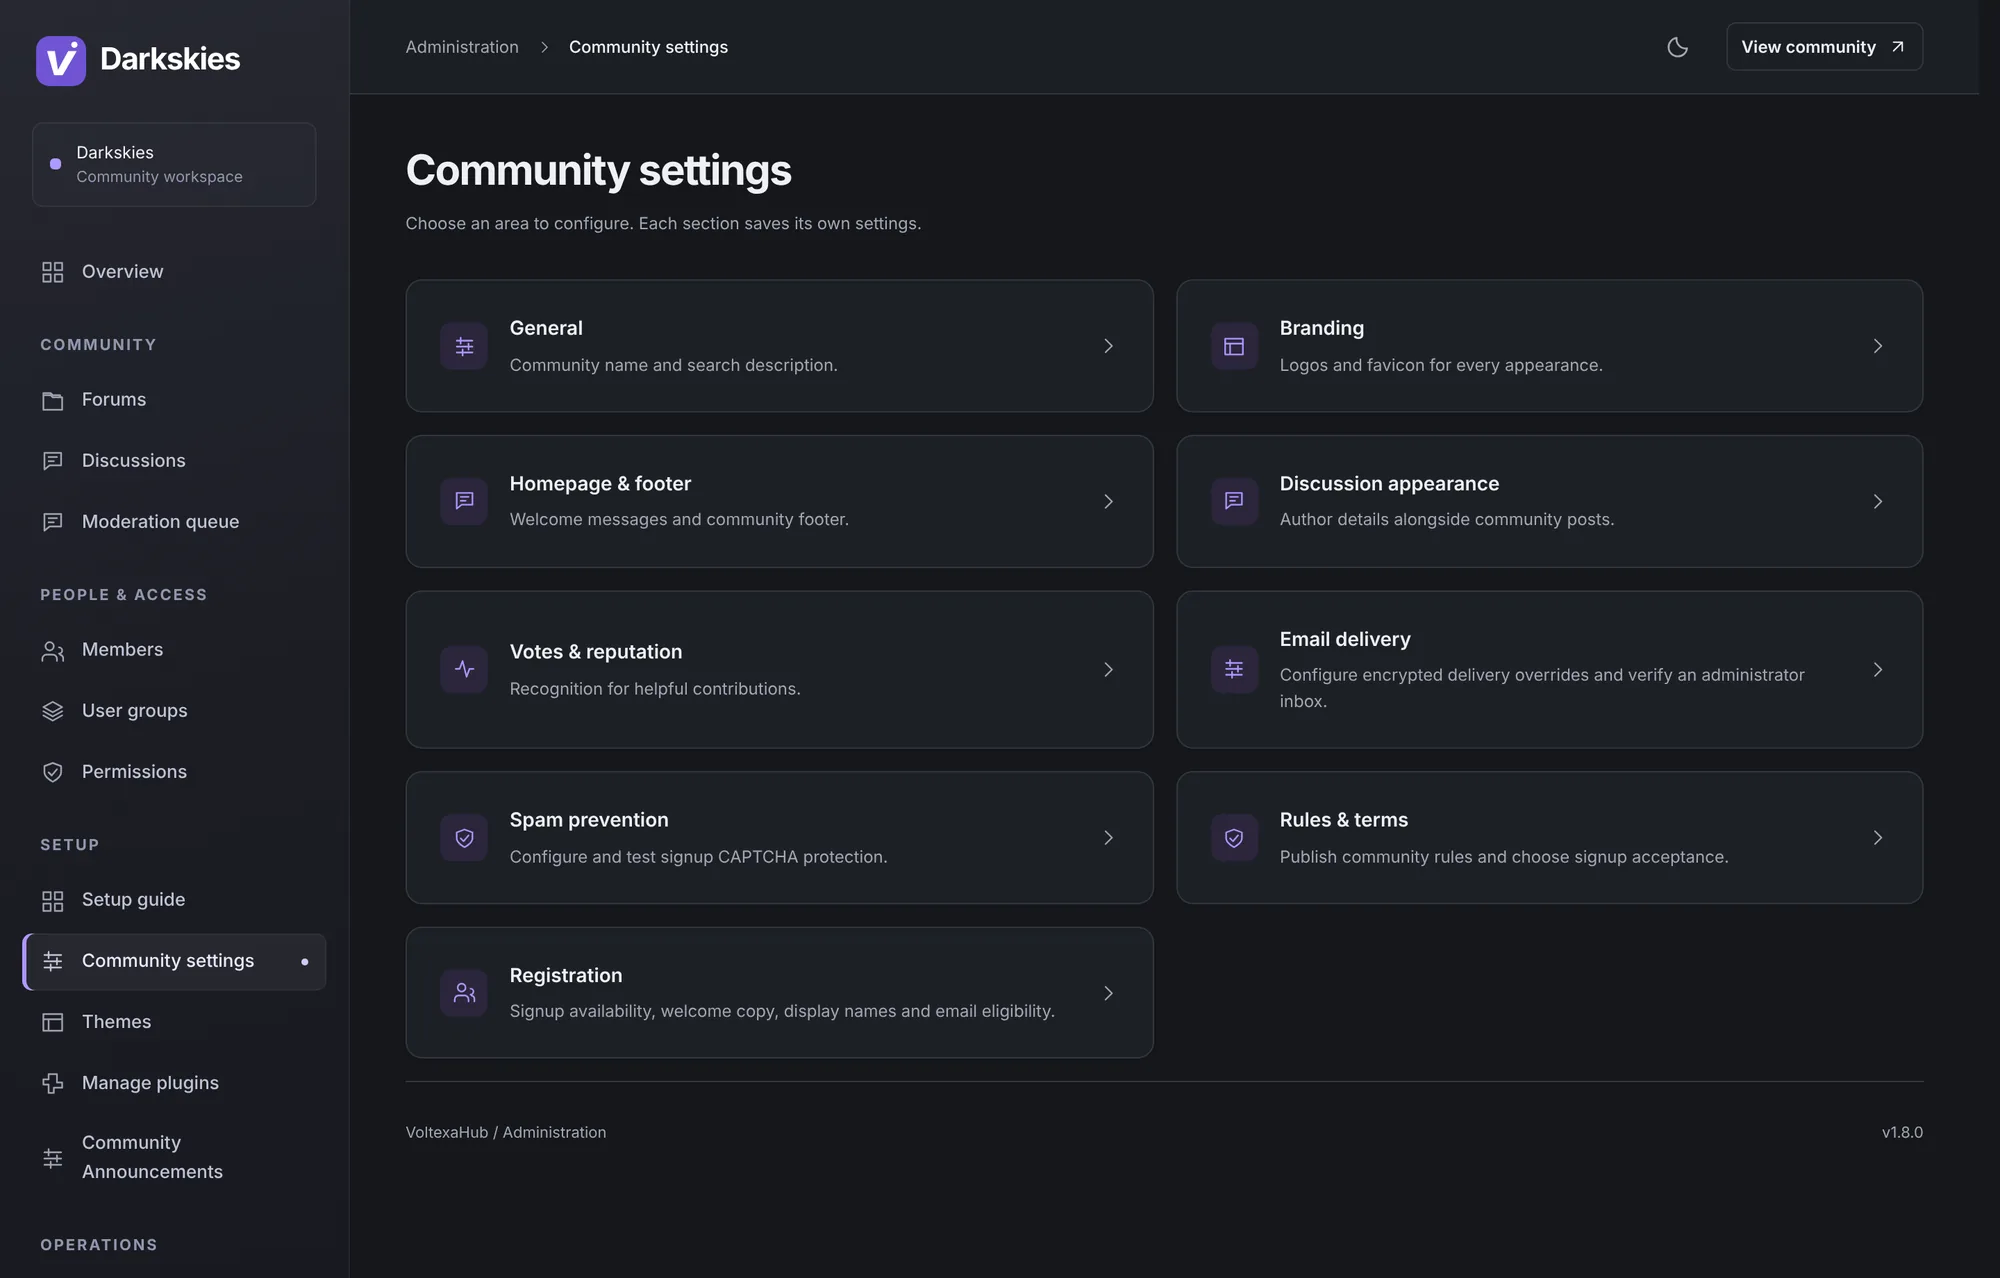The width and height of the screenshot is (2000, 1278).
Task: Navigate to User groups
Action: point(174,711)
